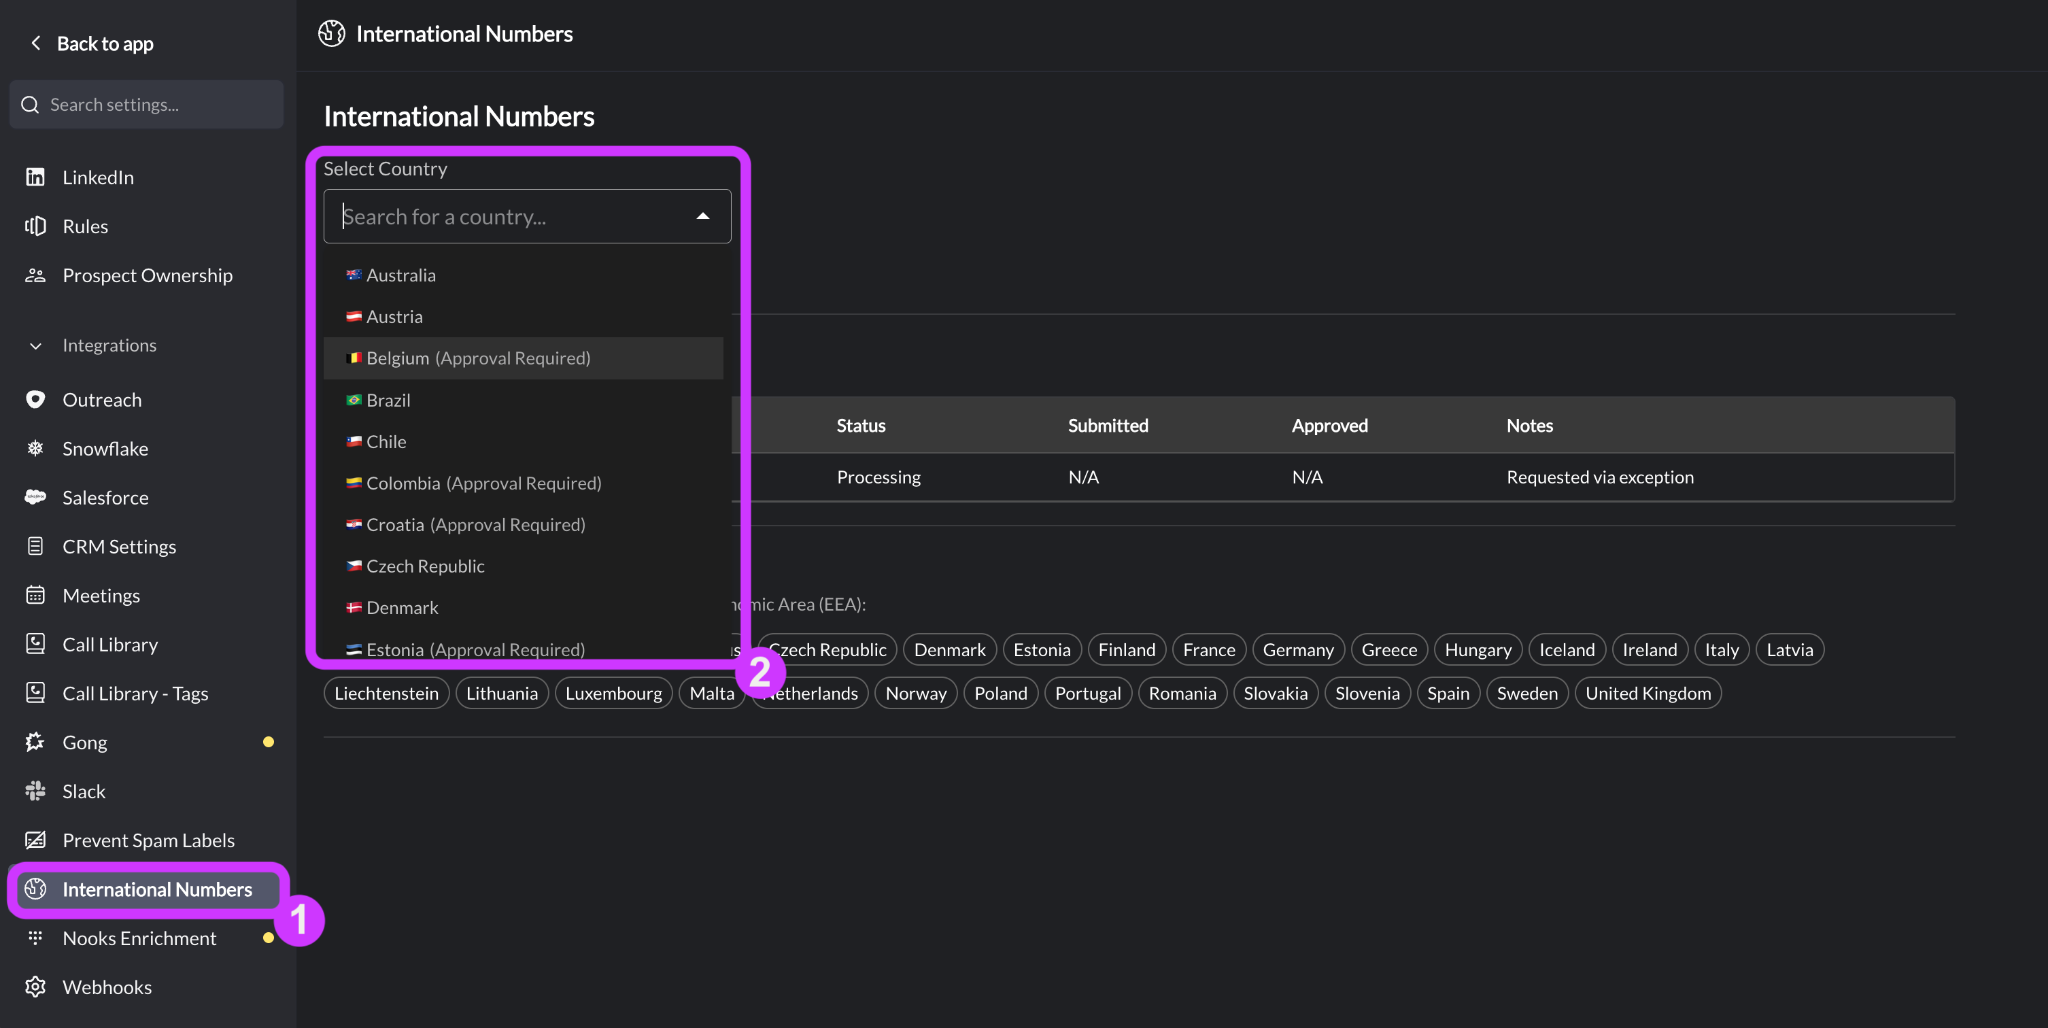Image resolution: width=2048 pixels, height=1028 pixels.
Task: Open the Webhooks gear icon
Action: [35, 987]
